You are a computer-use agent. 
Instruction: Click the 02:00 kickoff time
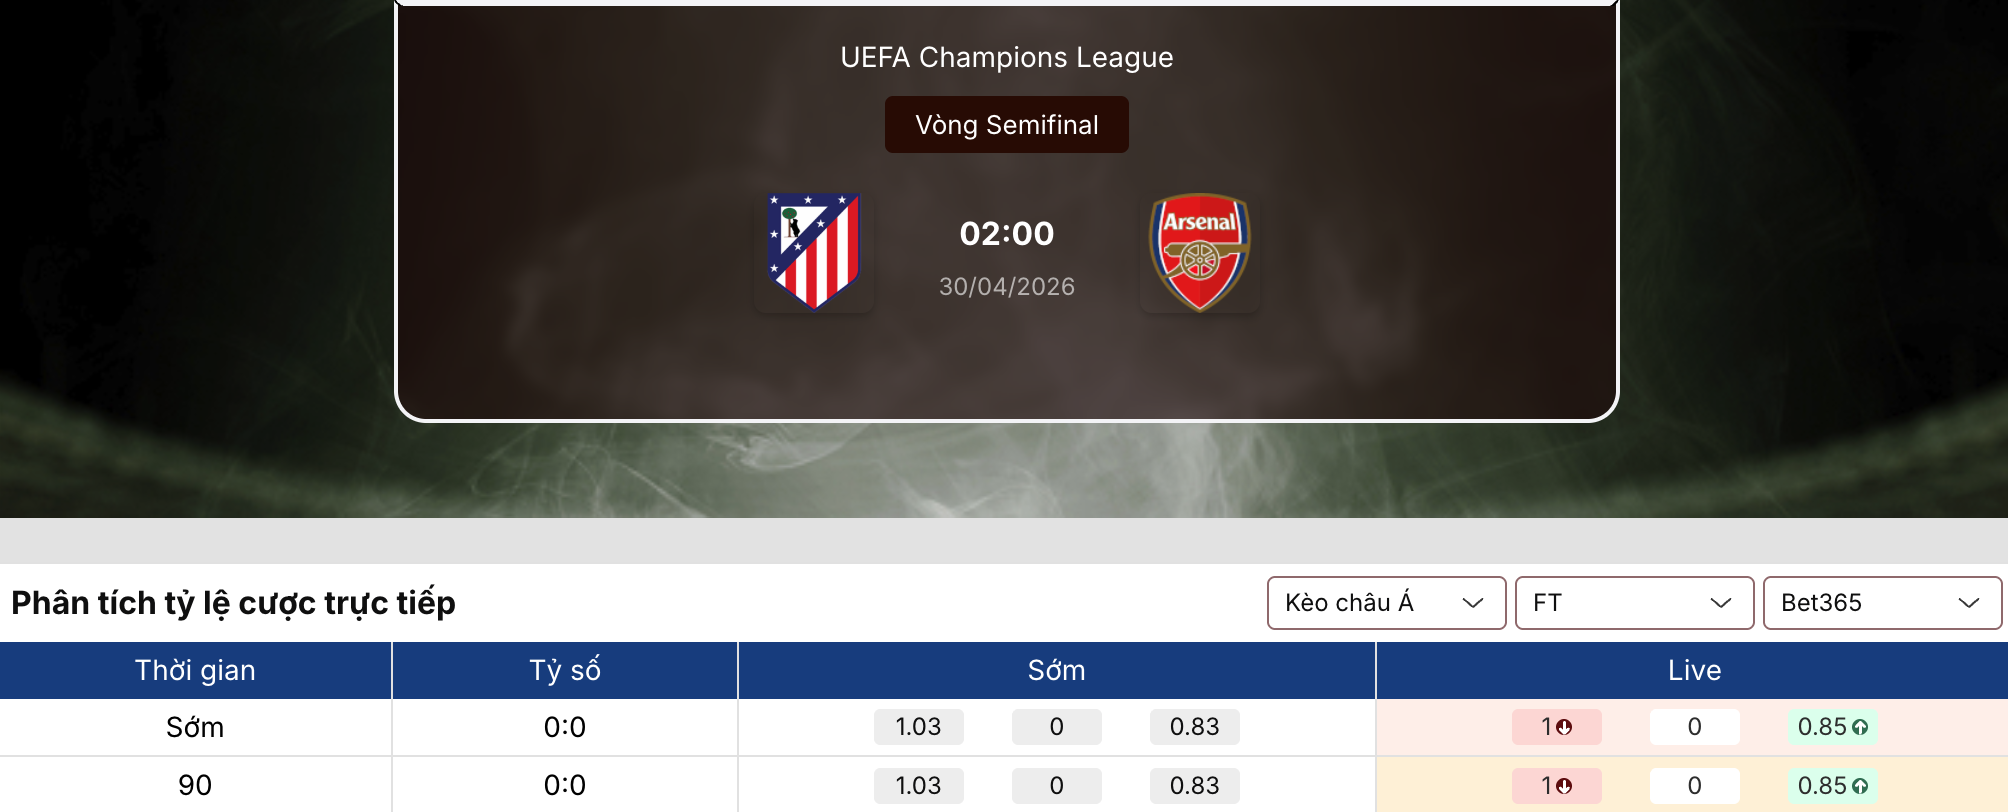(x=1006, y=233)
